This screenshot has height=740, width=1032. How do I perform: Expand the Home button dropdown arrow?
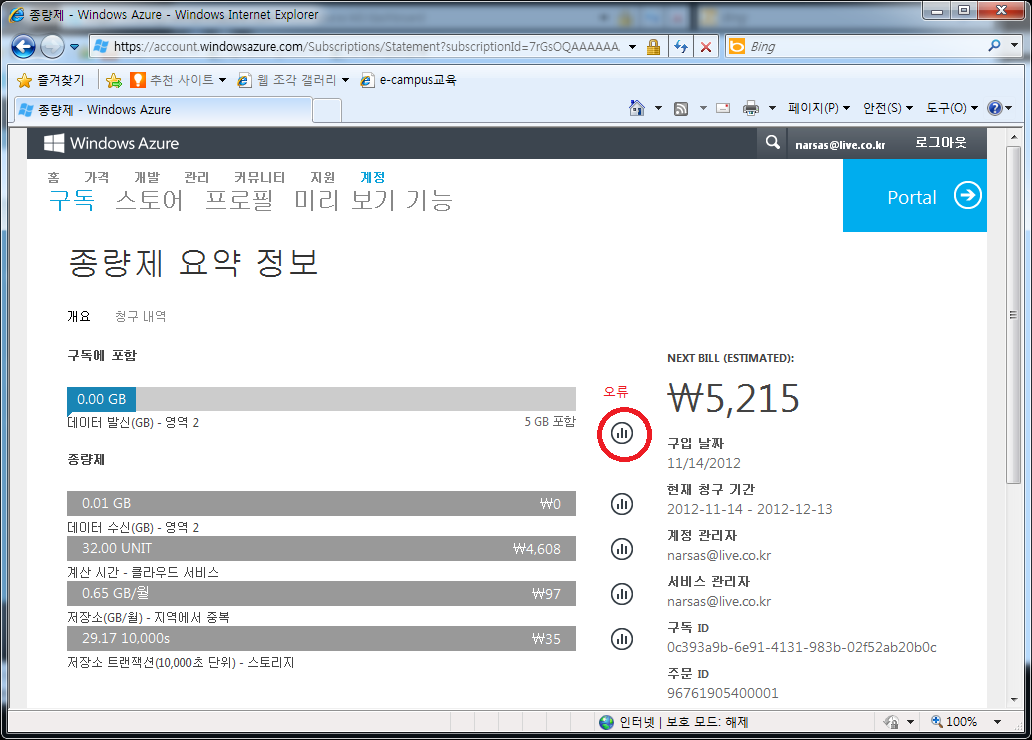tap(658, 108)
